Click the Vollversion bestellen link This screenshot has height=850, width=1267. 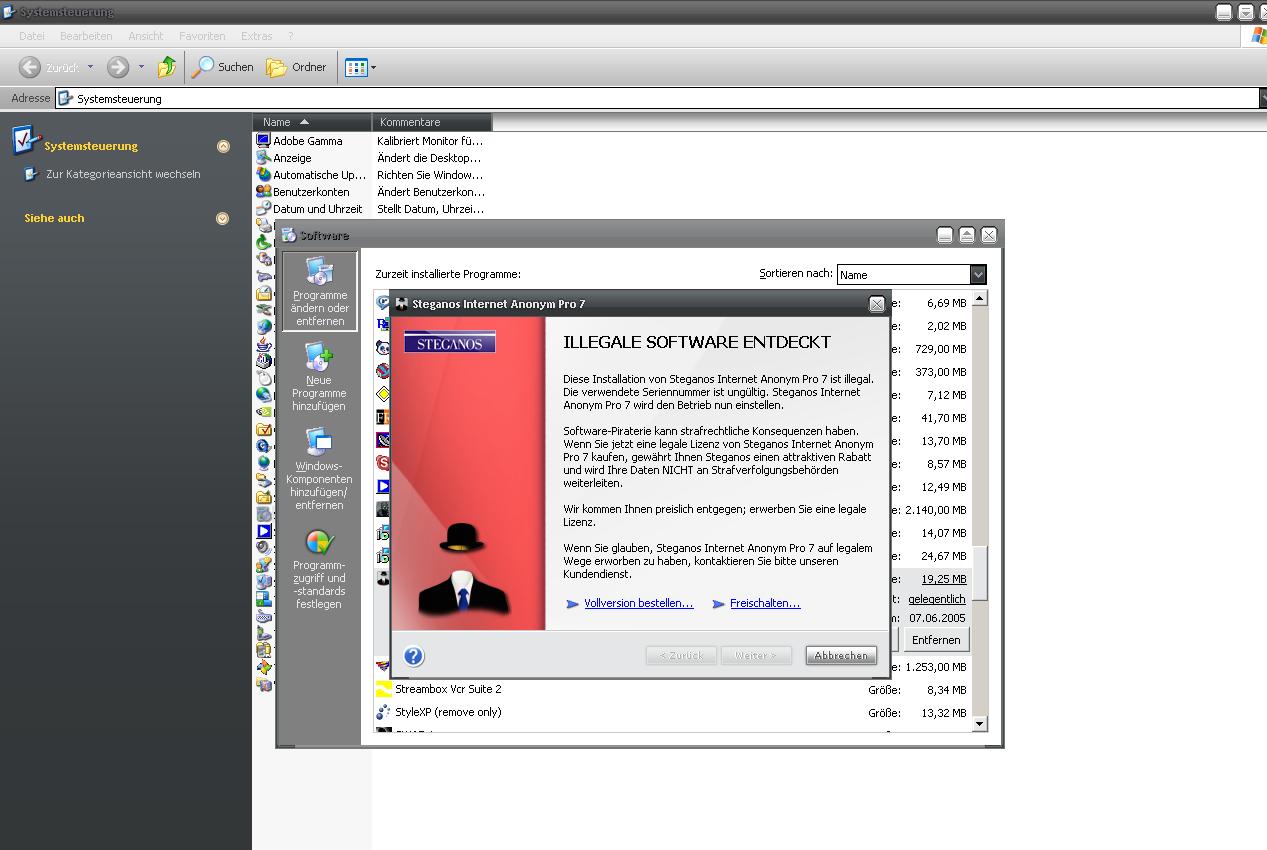638,603
